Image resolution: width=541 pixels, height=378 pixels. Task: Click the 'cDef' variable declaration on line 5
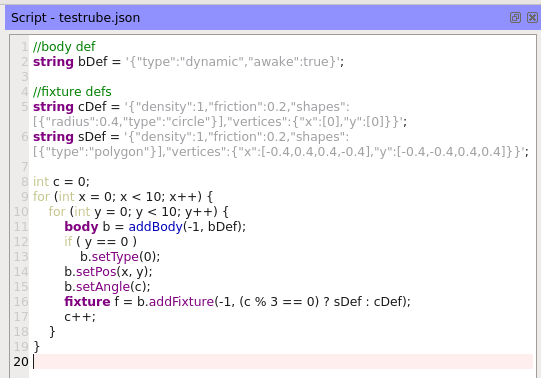pyautogui.click(x=92, y=107)
